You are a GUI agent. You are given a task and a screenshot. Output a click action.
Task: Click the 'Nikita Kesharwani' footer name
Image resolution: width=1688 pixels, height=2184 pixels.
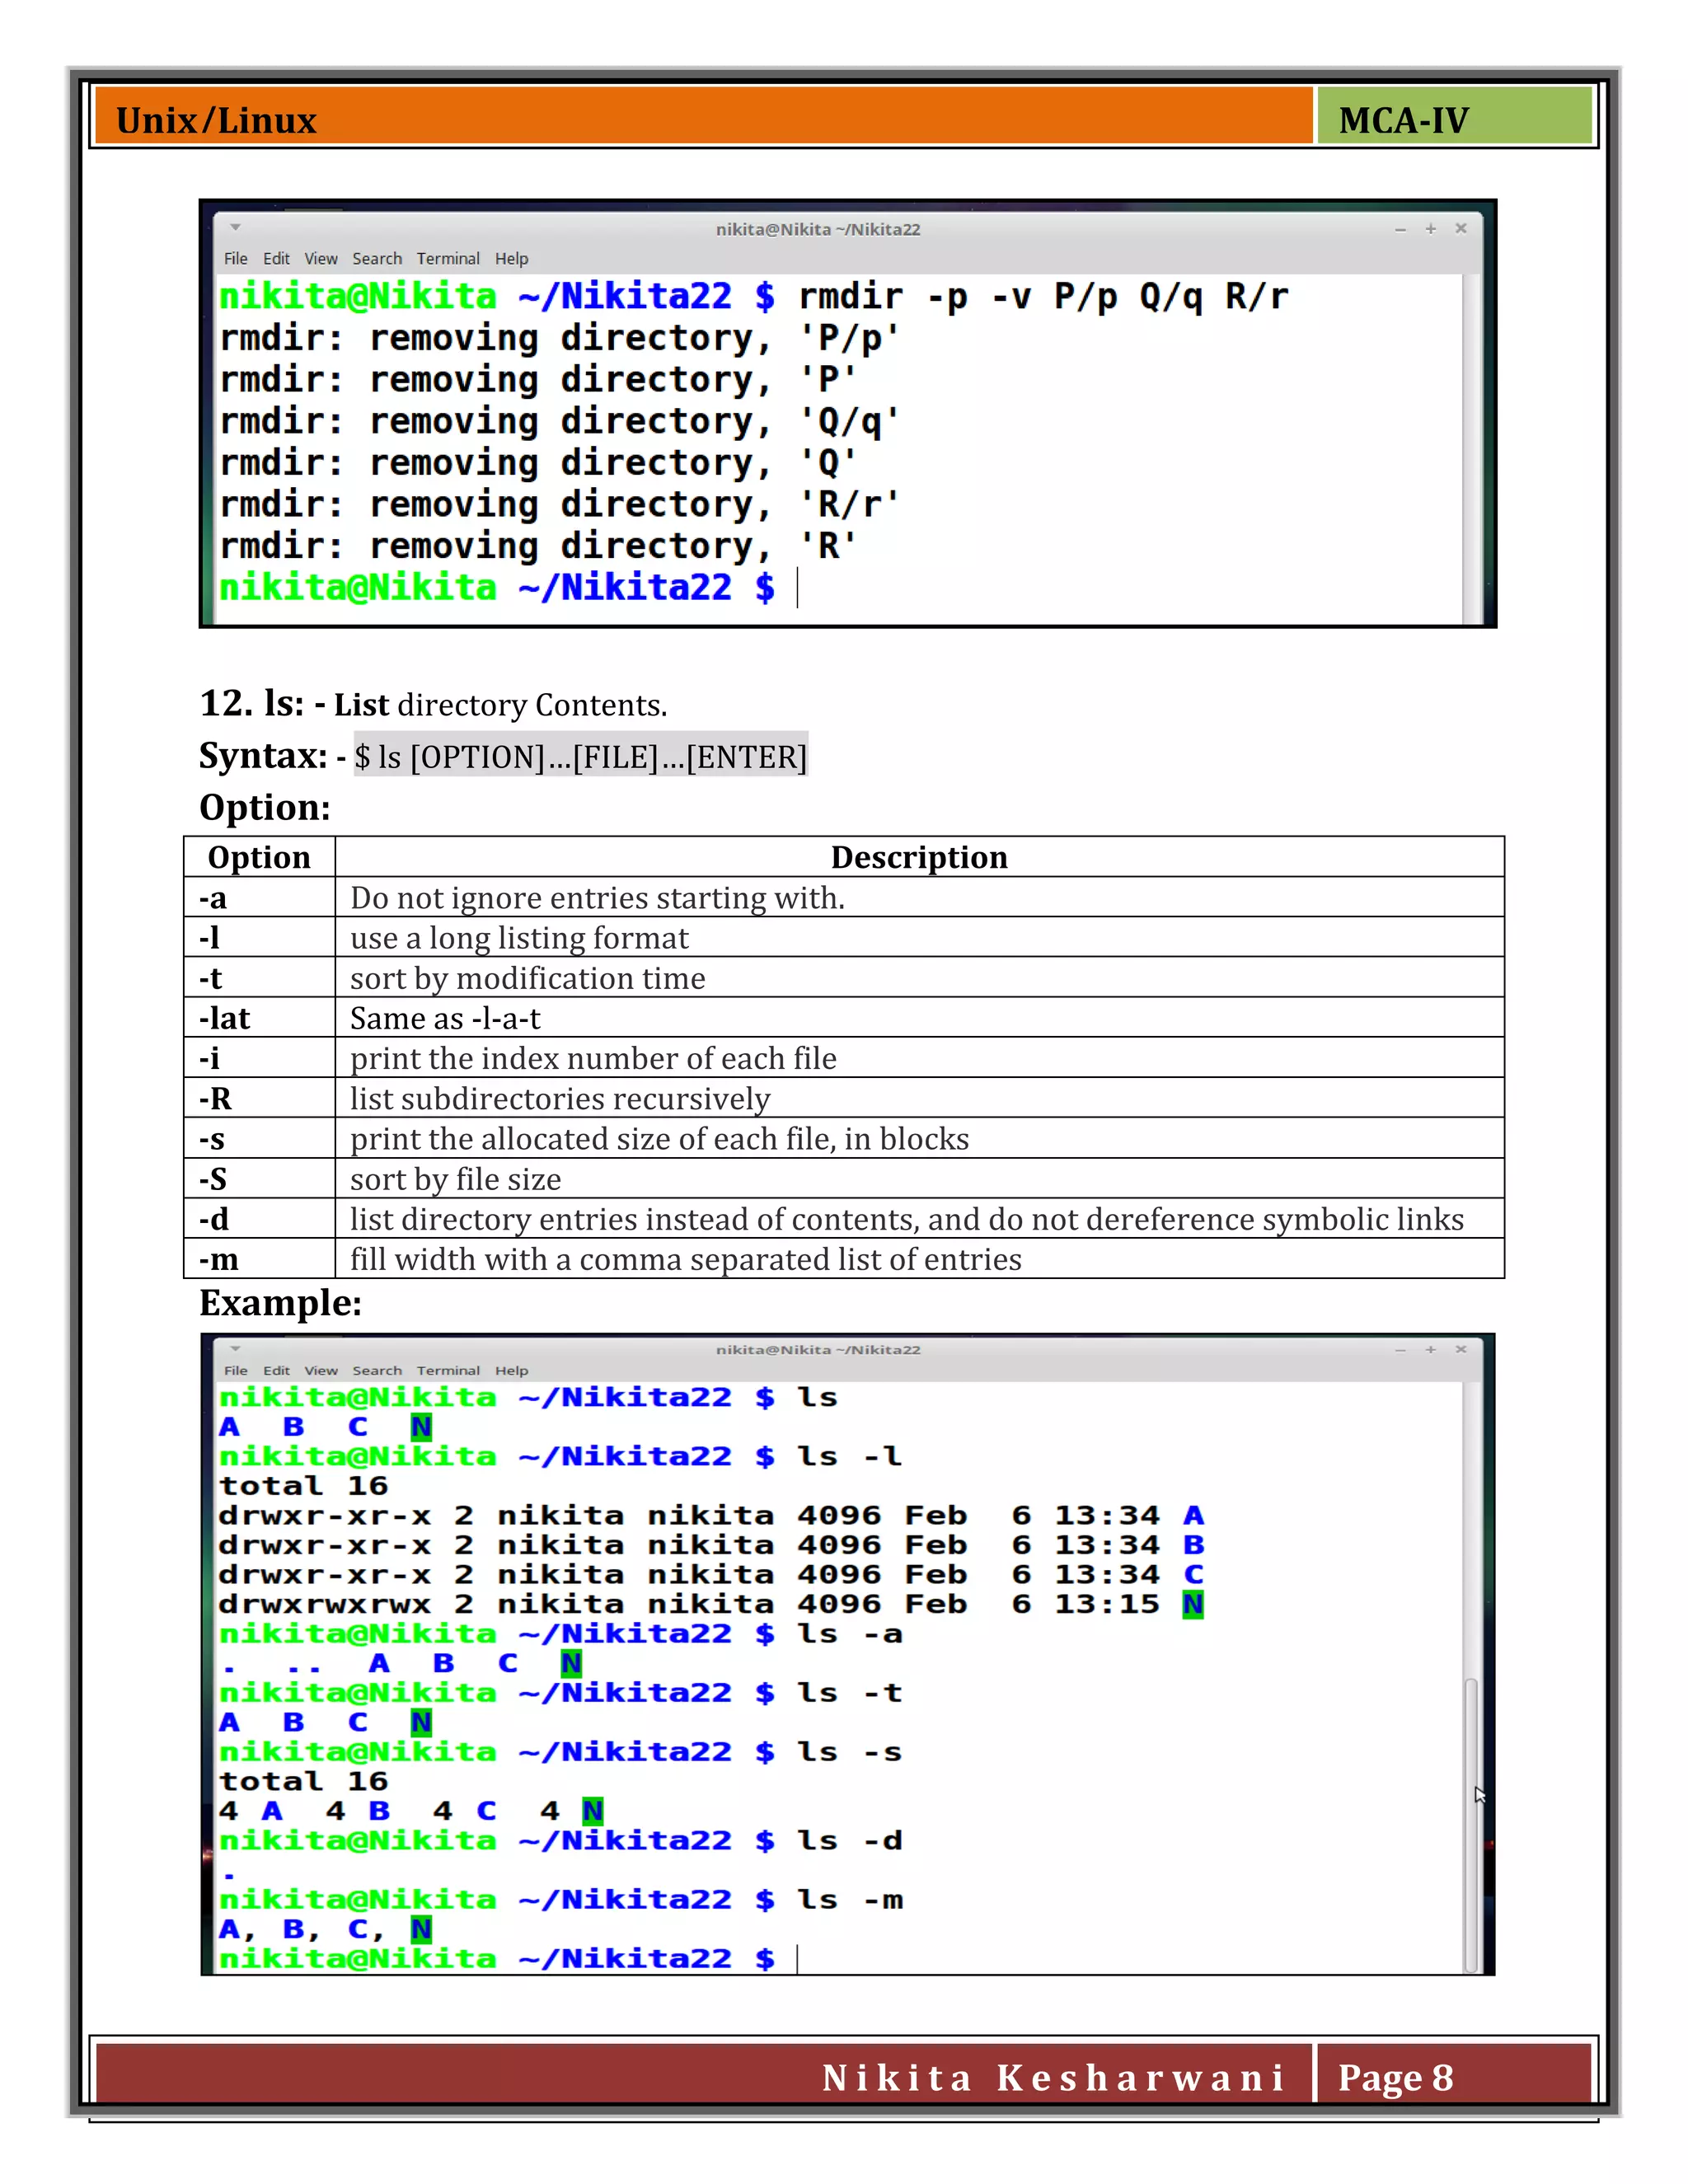(1053, 2078)
